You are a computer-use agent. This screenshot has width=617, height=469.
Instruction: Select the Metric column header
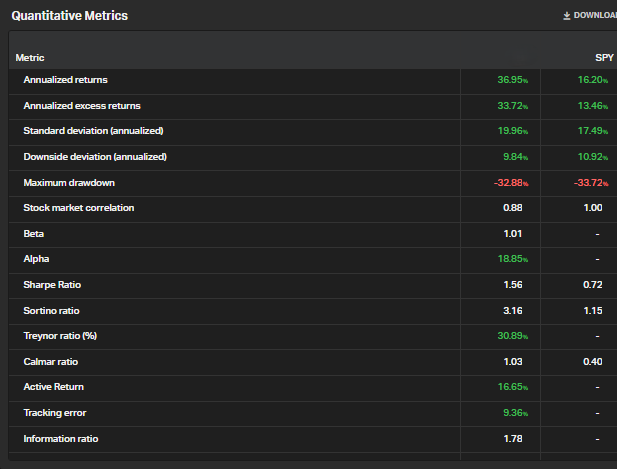tap(30, 58)
